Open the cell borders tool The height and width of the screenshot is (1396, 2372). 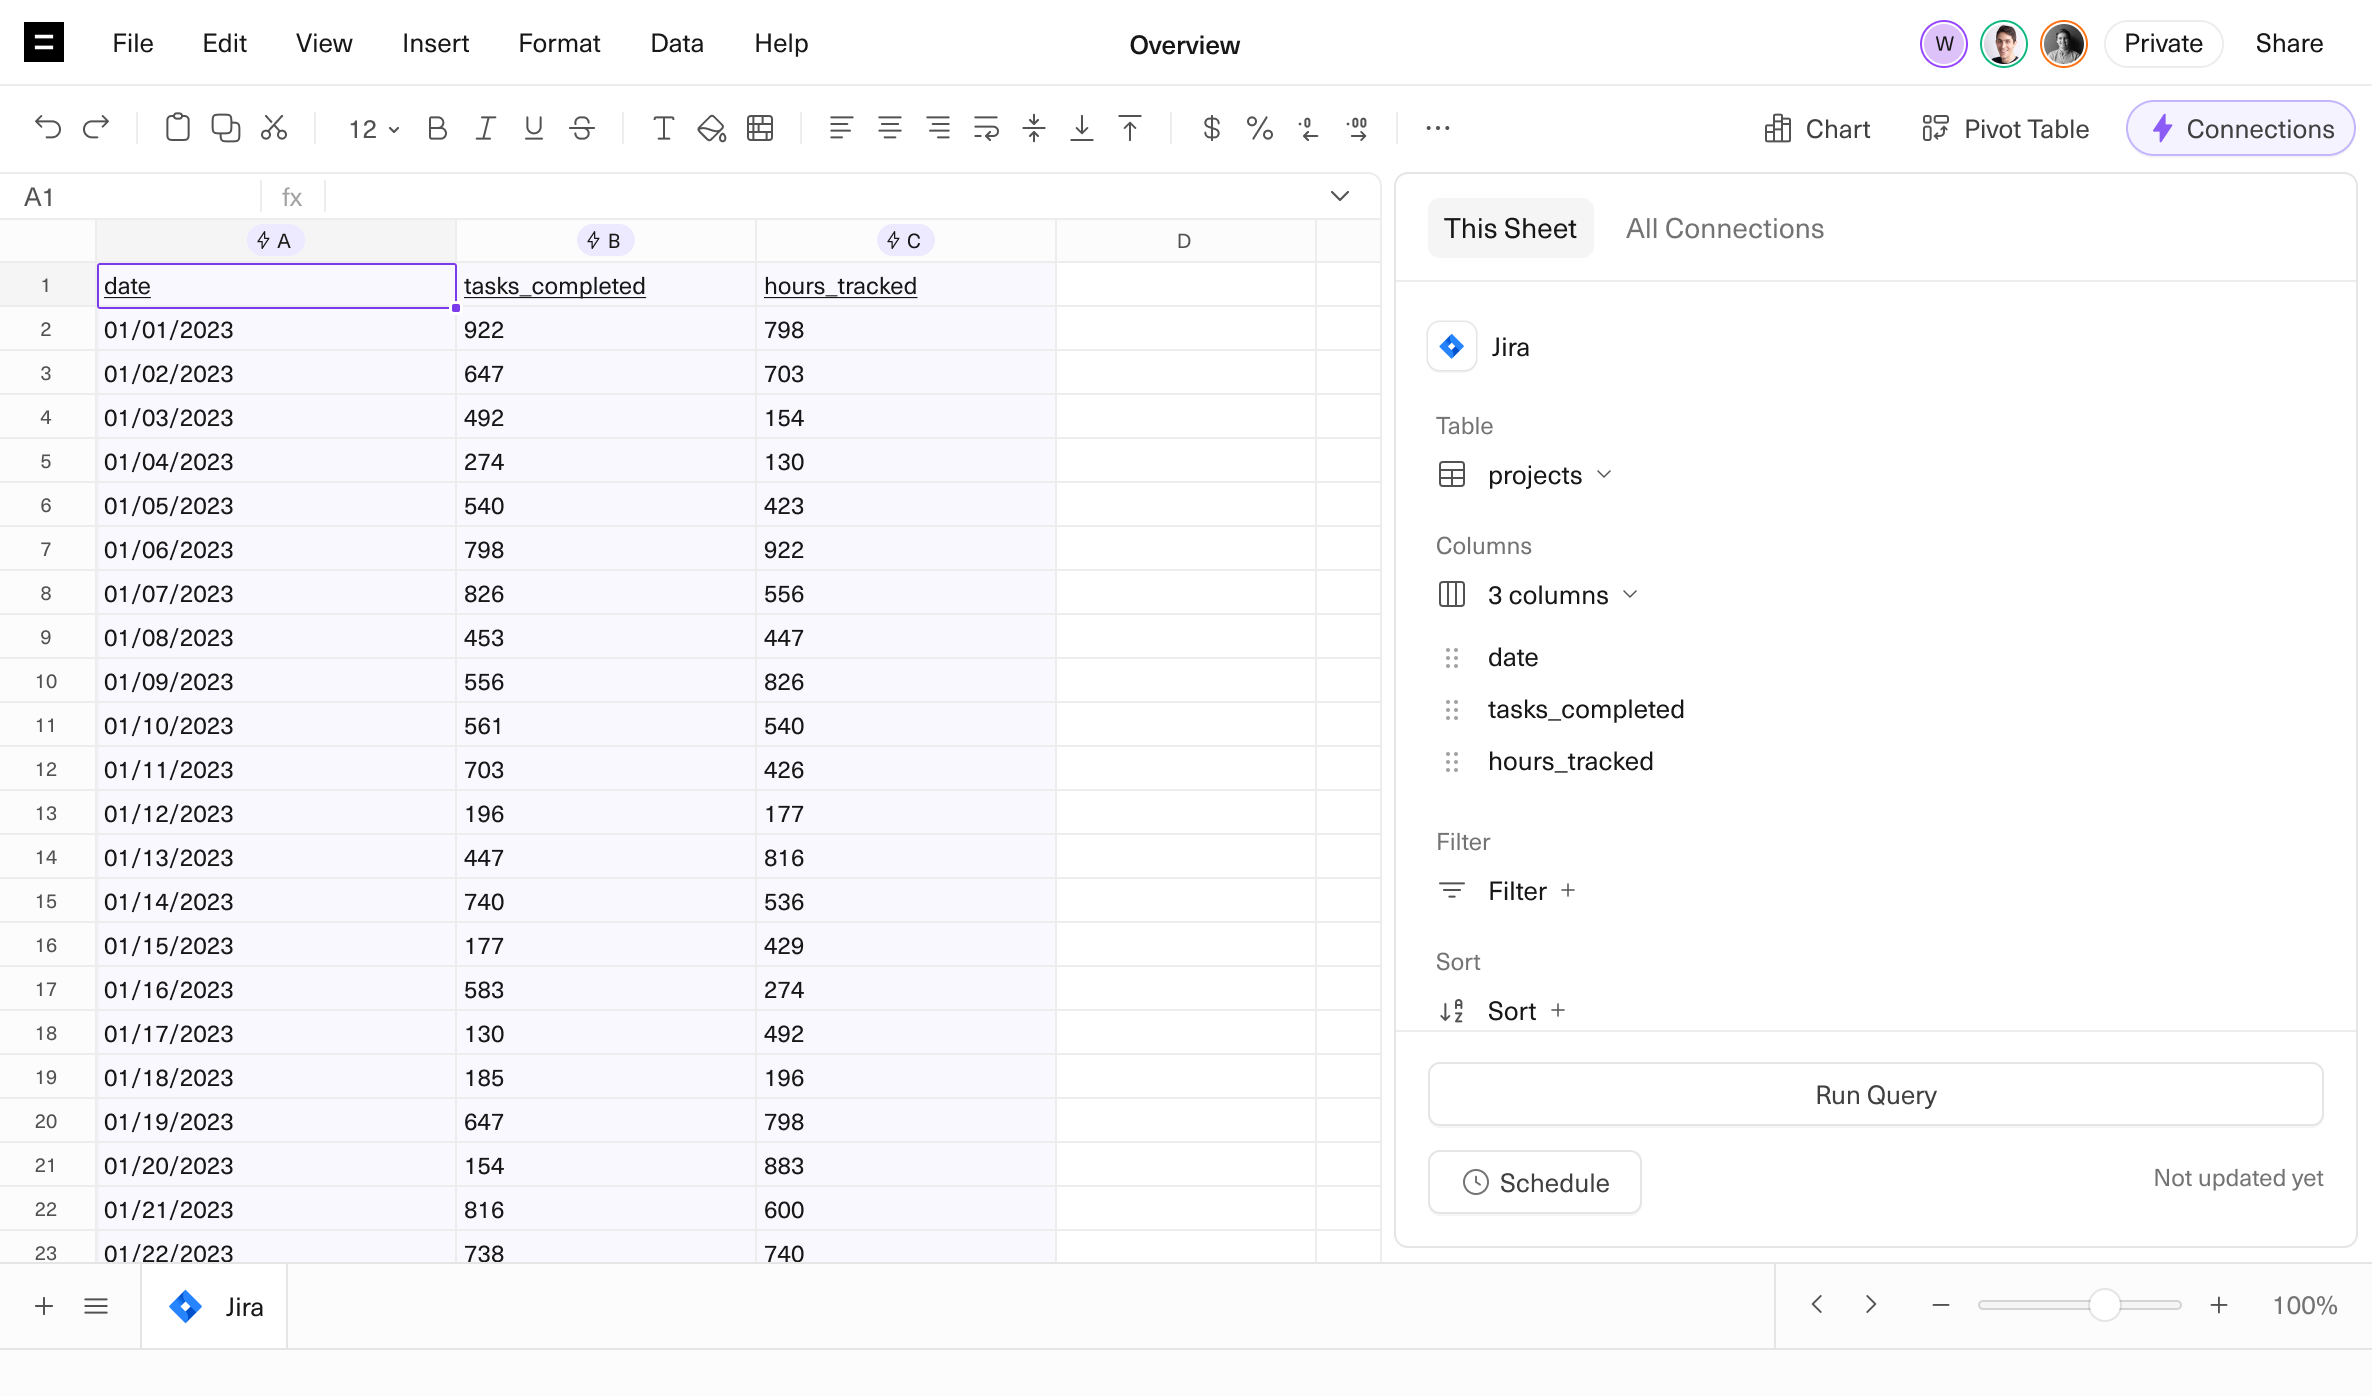click(760, 128)
